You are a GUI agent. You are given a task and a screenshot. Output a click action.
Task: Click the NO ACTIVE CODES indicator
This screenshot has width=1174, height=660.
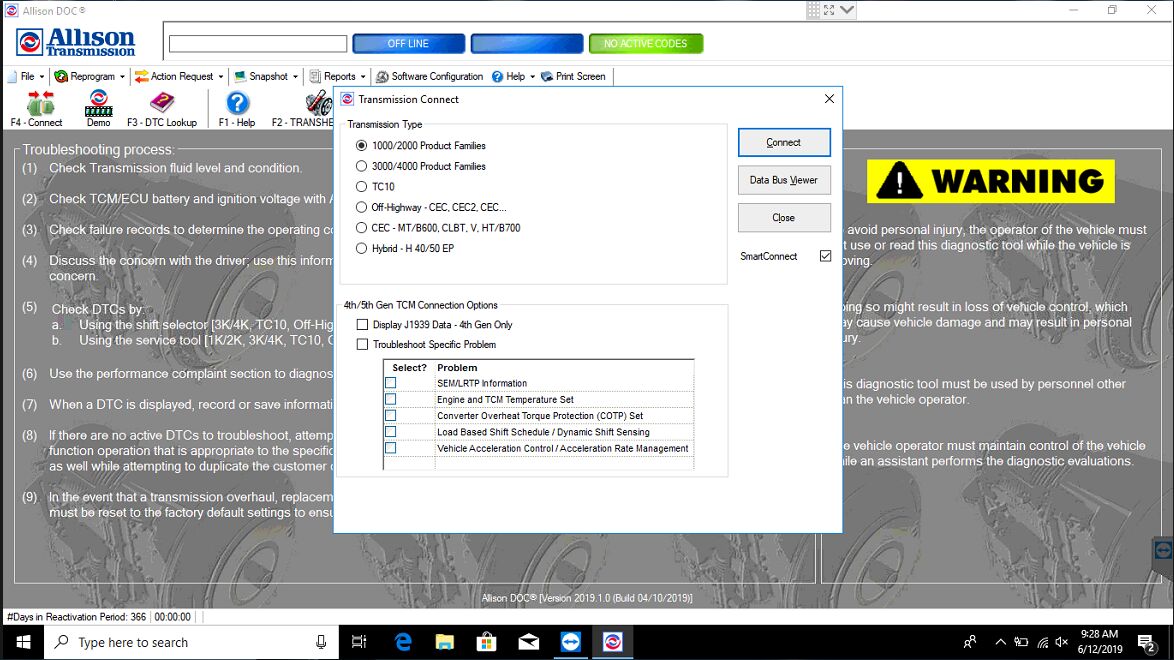tap(646, 43)
